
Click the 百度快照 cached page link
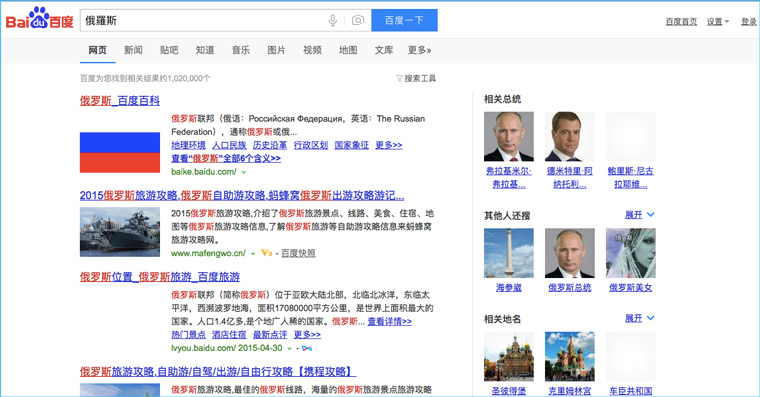coord(298,253)
